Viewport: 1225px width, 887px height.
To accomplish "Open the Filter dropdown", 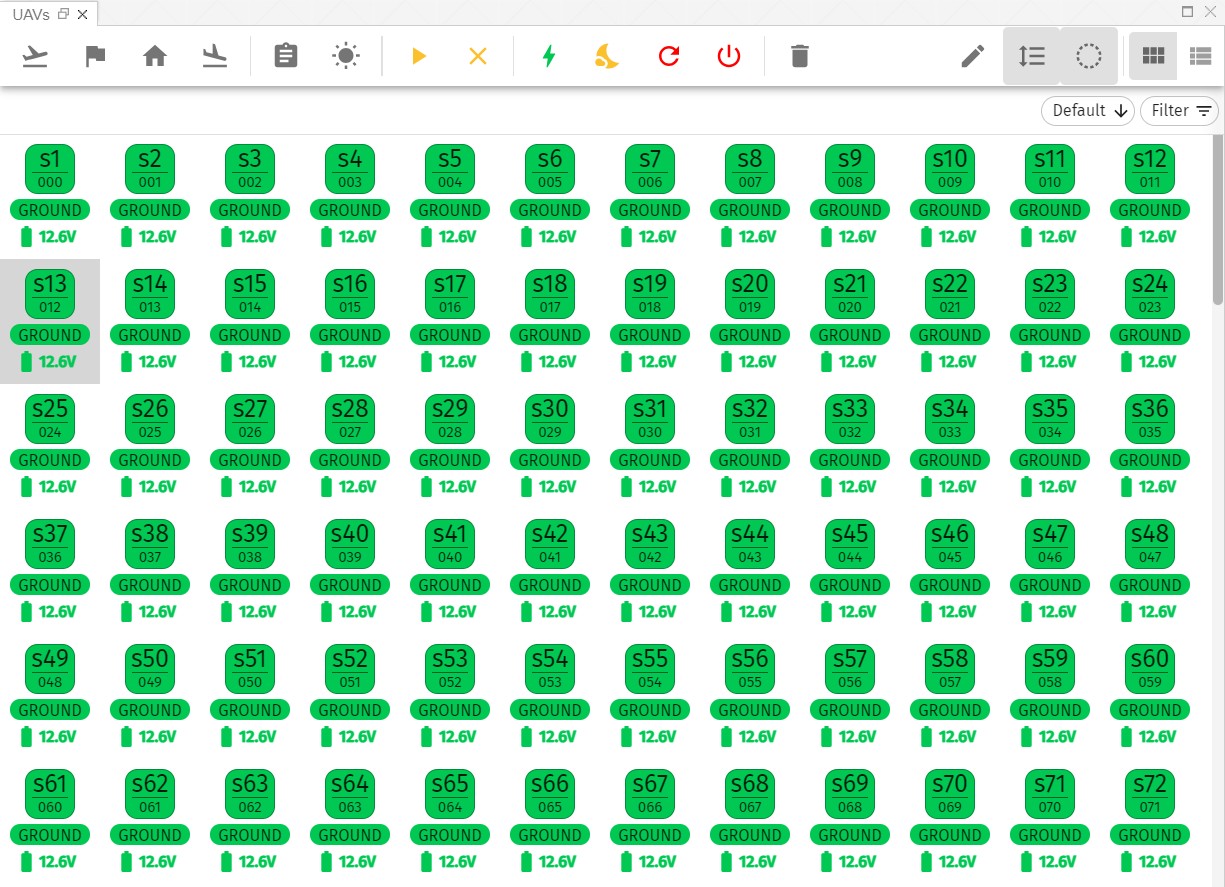I will [1180, 111].
